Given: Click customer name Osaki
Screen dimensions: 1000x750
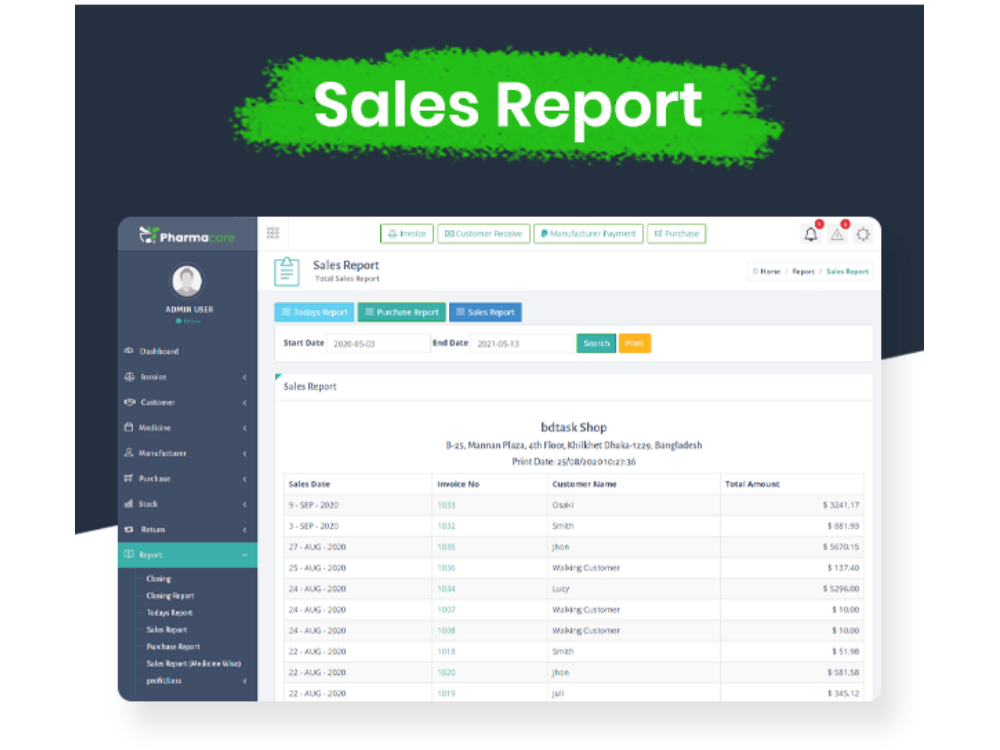Looking at the screenshot, I should coord(562,505).
